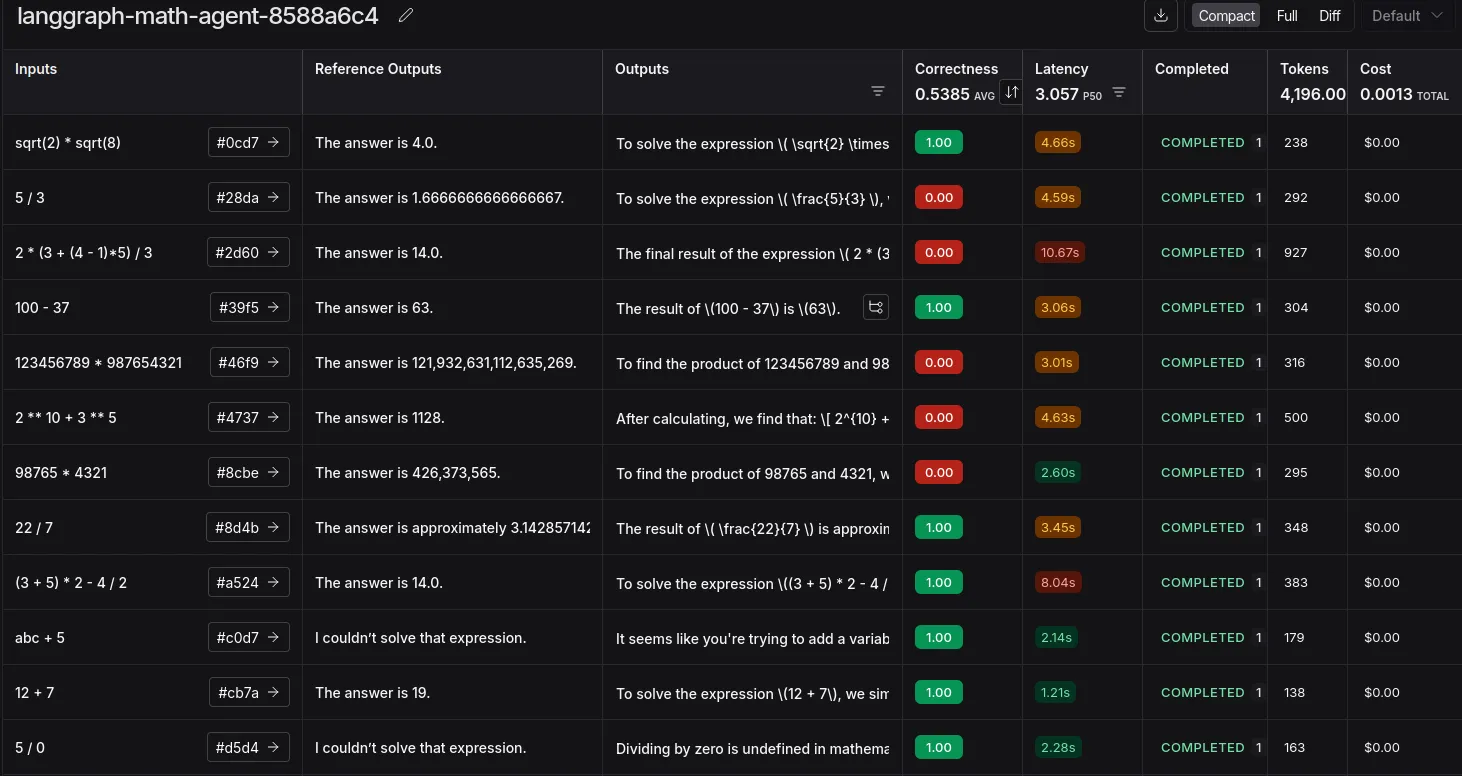This screenshot has width=1462, height=776.
Task: Click the pencil icon to rename experiment
Action: pos(405,15)
